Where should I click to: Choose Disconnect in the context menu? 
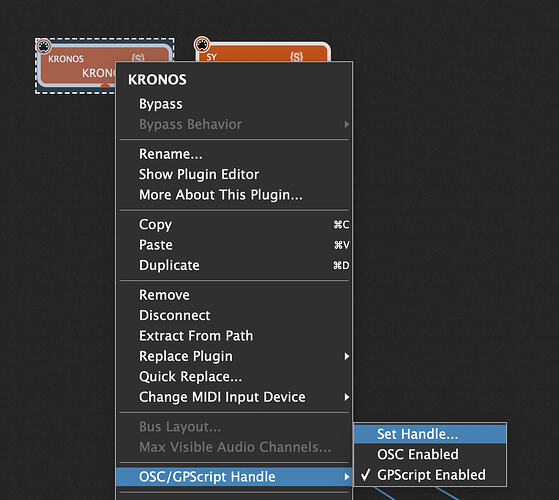pyautogui.click(x=234, y=315)
